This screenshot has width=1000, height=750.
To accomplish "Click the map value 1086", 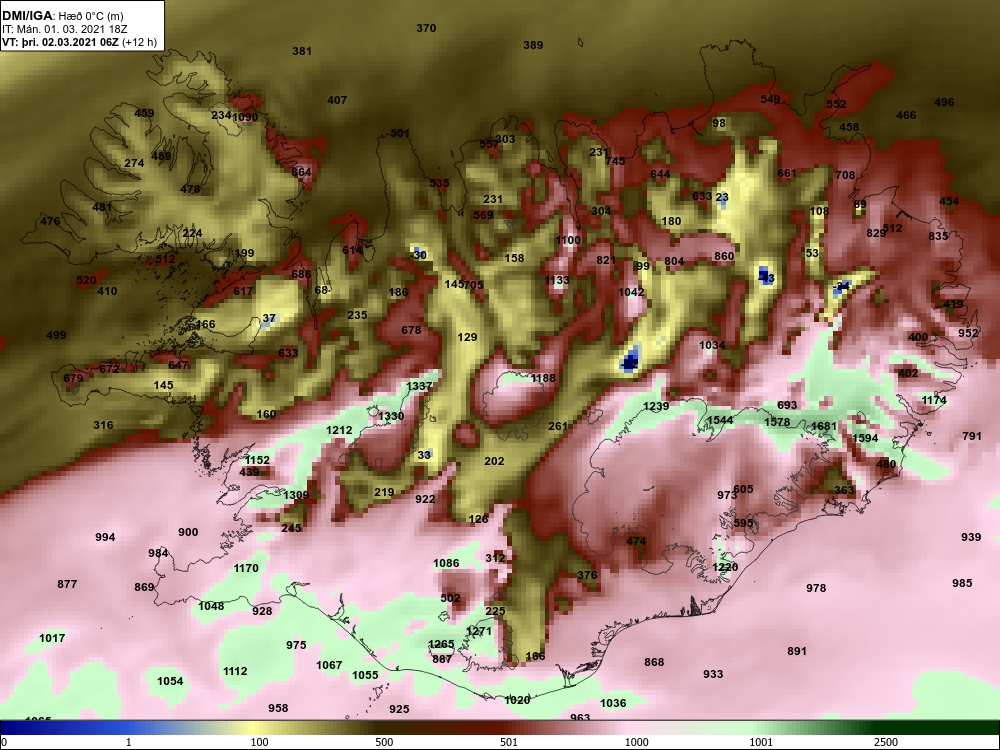I will click(x=446, y=563).
